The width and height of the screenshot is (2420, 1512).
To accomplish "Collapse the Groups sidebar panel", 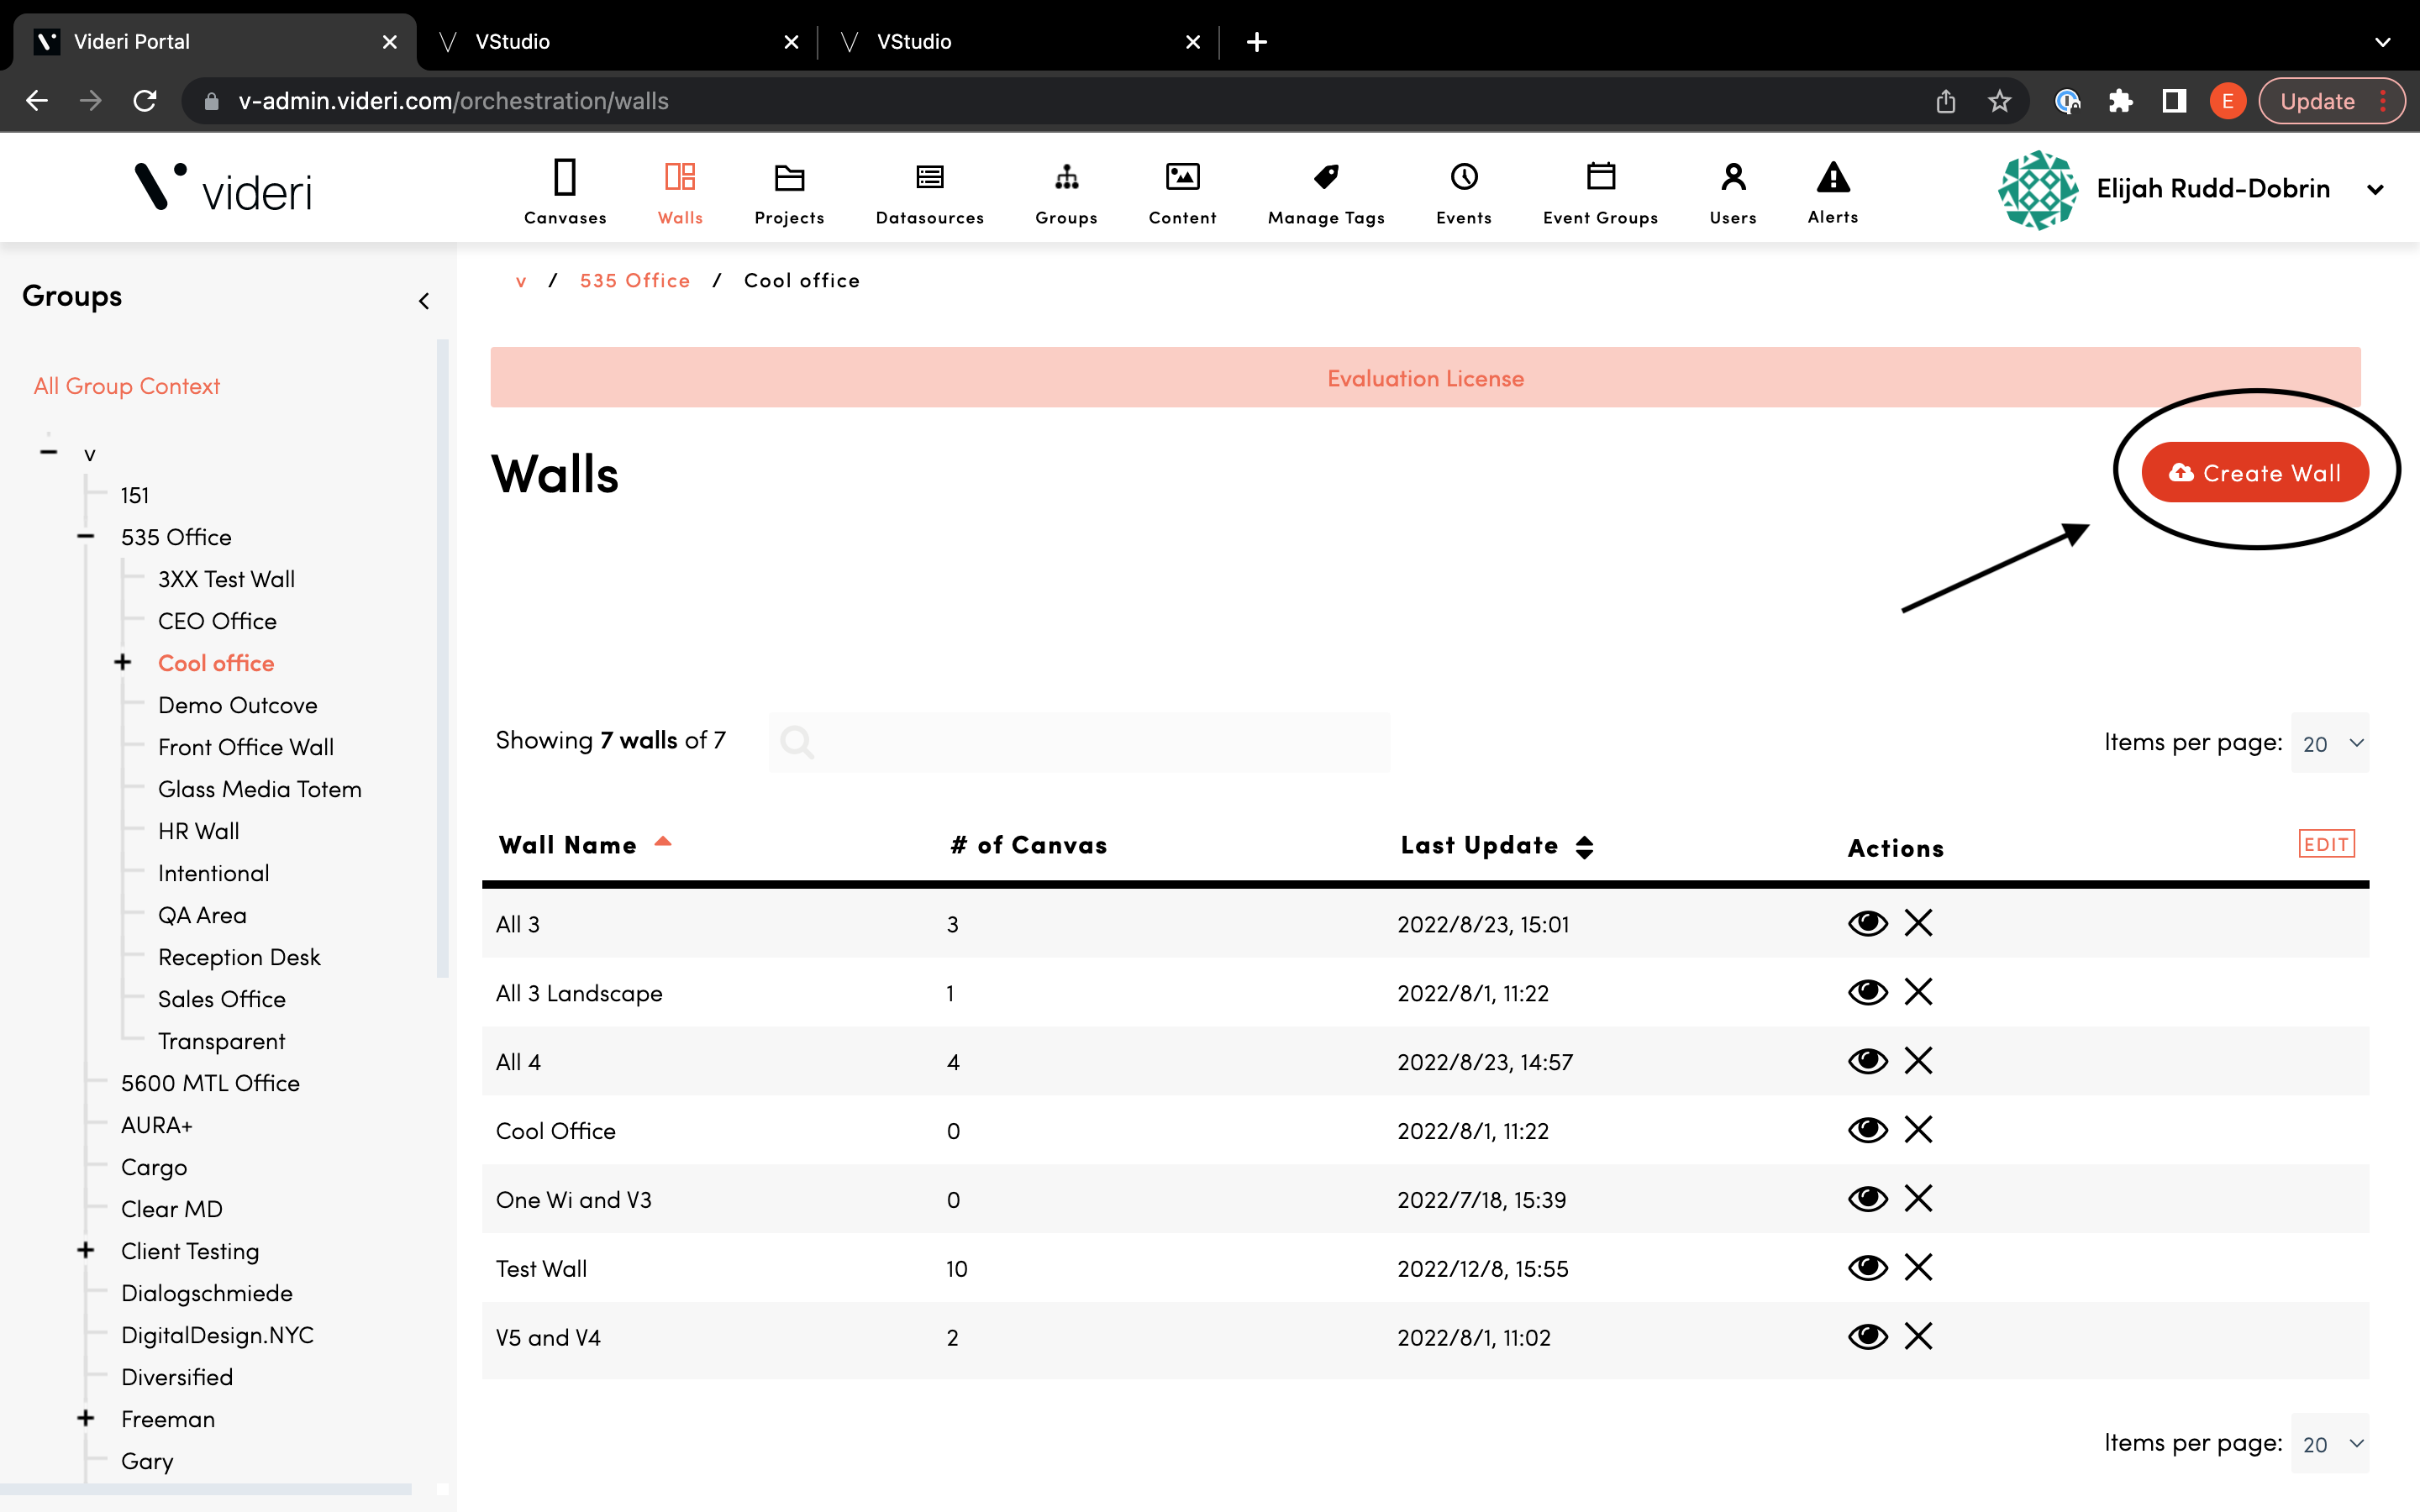I will (x=424, y=301).
